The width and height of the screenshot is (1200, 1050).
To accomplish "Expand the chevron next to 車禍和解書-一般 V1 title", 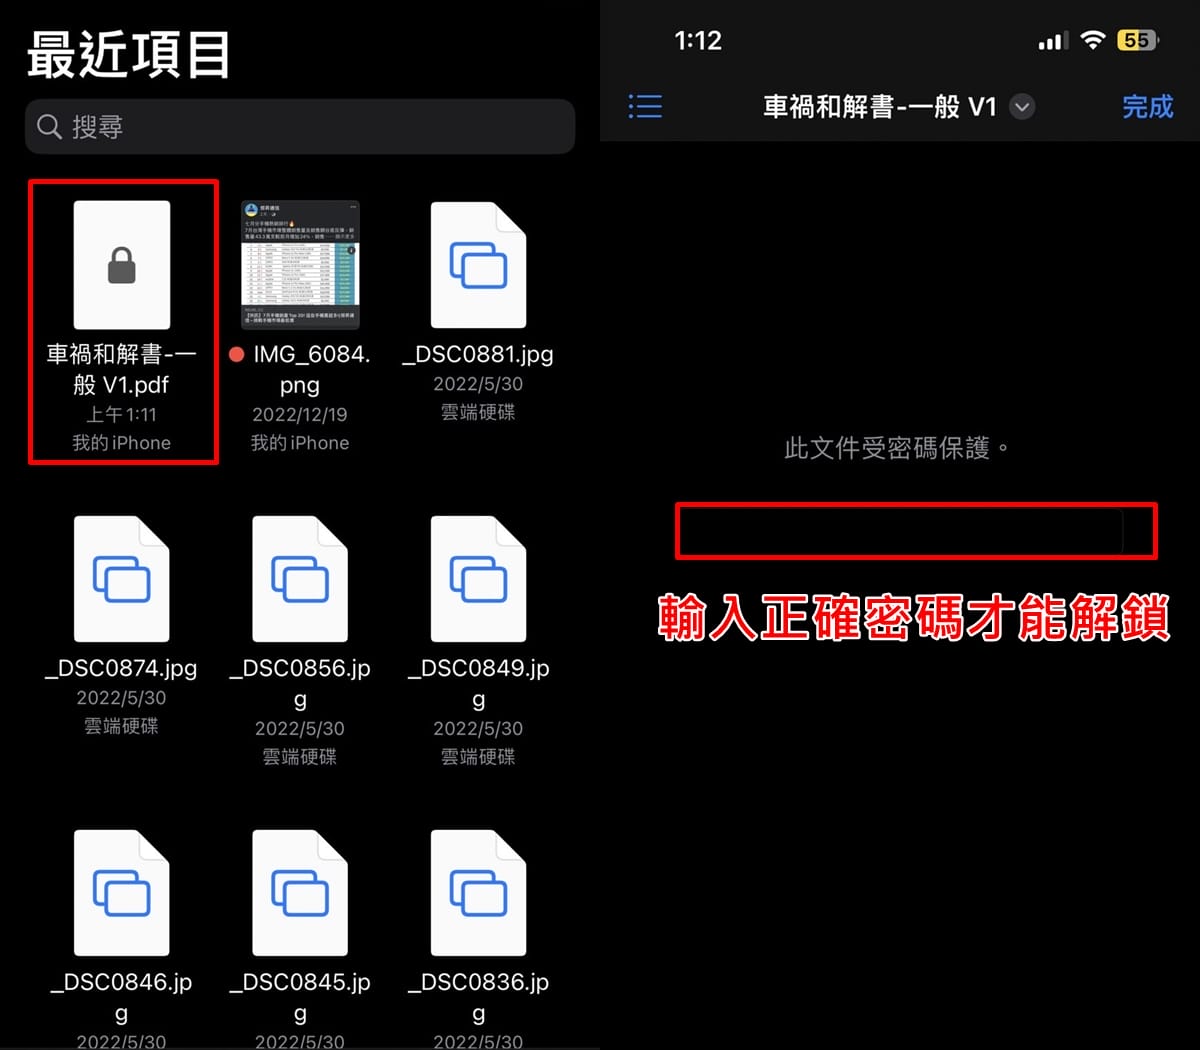I will click(x=1022, y=107).
